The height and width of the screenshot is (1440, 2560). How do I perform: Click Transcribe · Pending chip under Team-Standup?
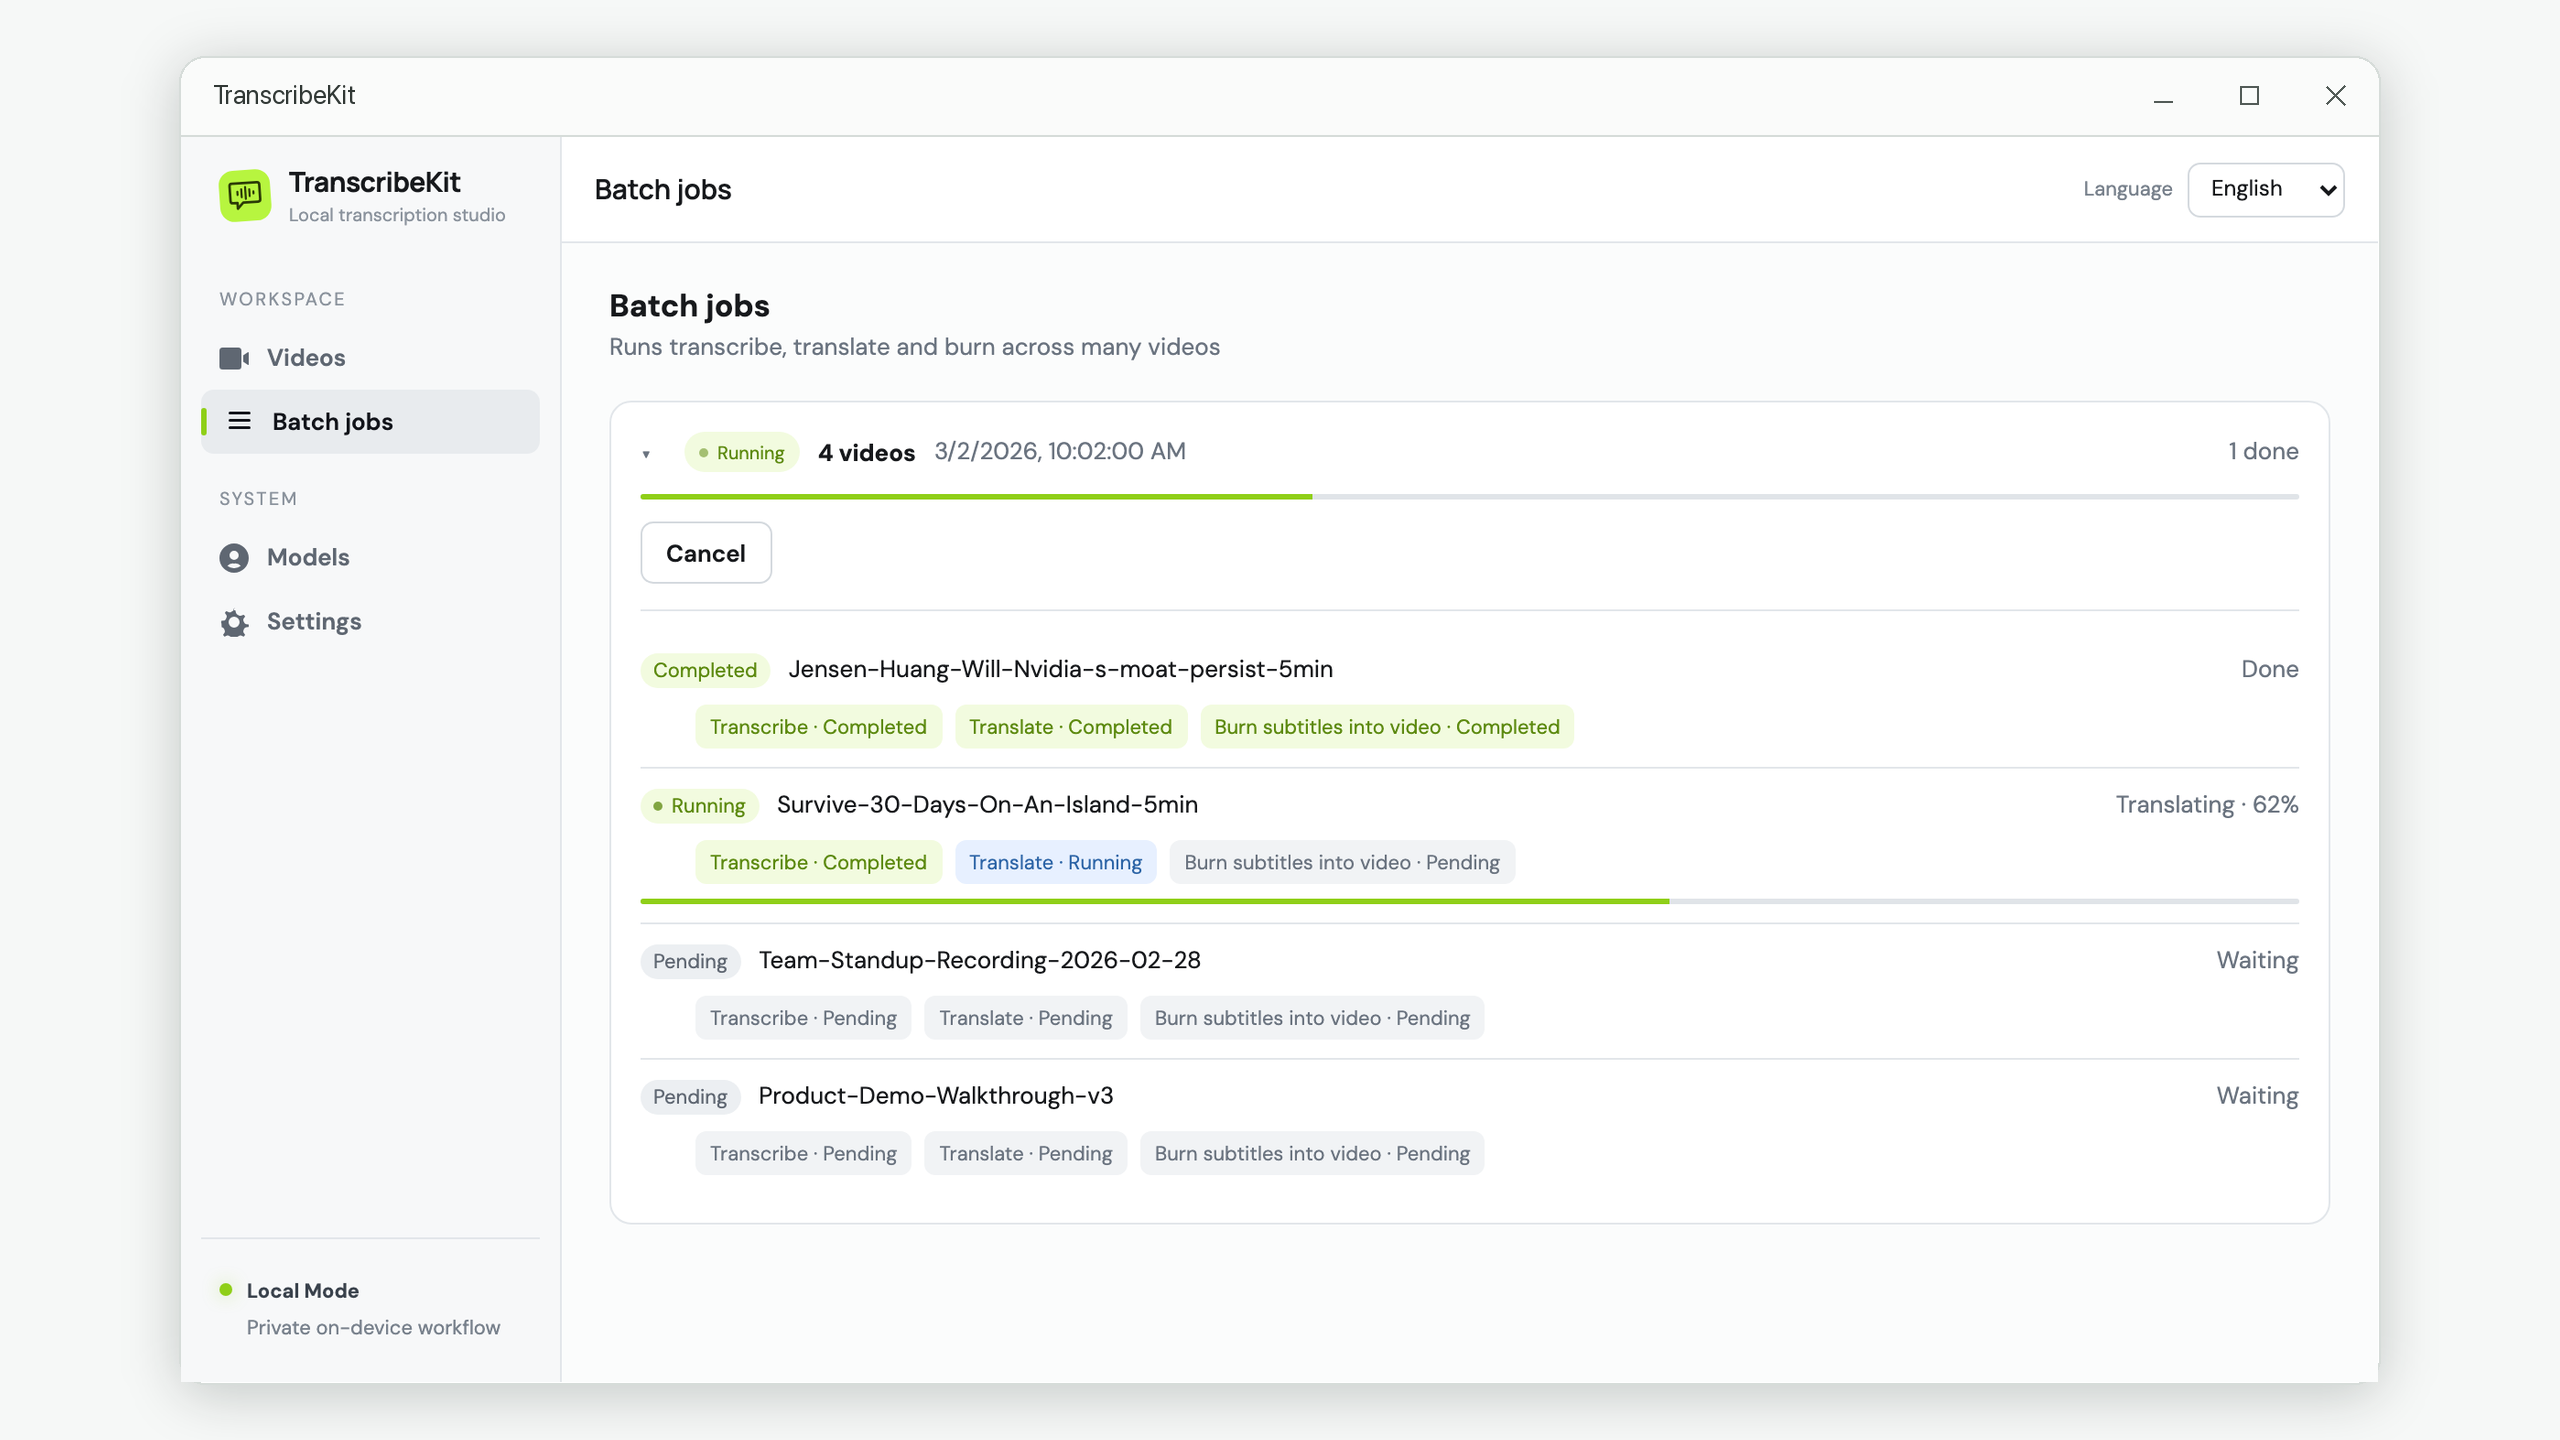click(803, 1018)
